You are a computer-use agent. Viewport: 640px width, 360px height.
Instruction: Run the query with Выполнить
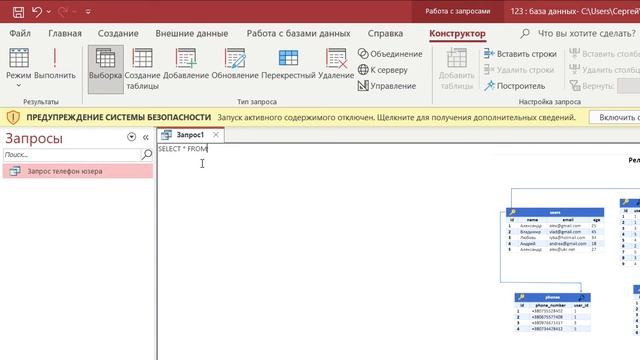coord(55,64)
